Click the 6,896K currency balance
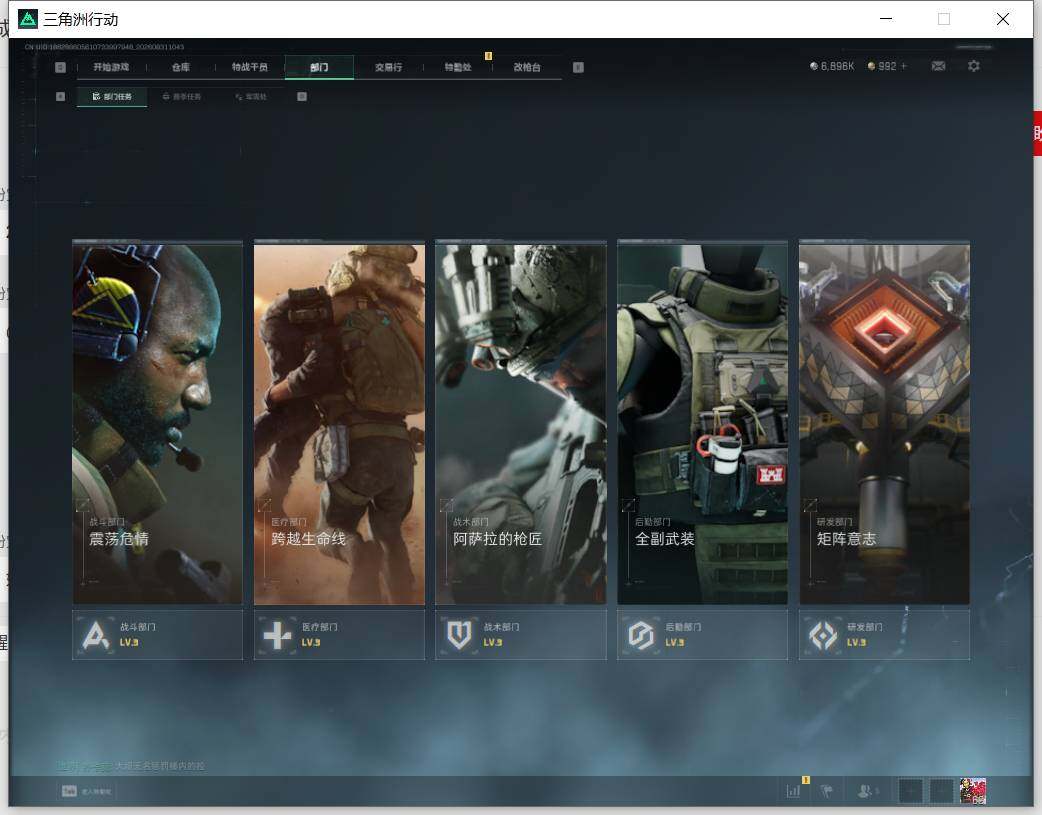This screenshot has width=1042, height=815. (x=832, y=66)
